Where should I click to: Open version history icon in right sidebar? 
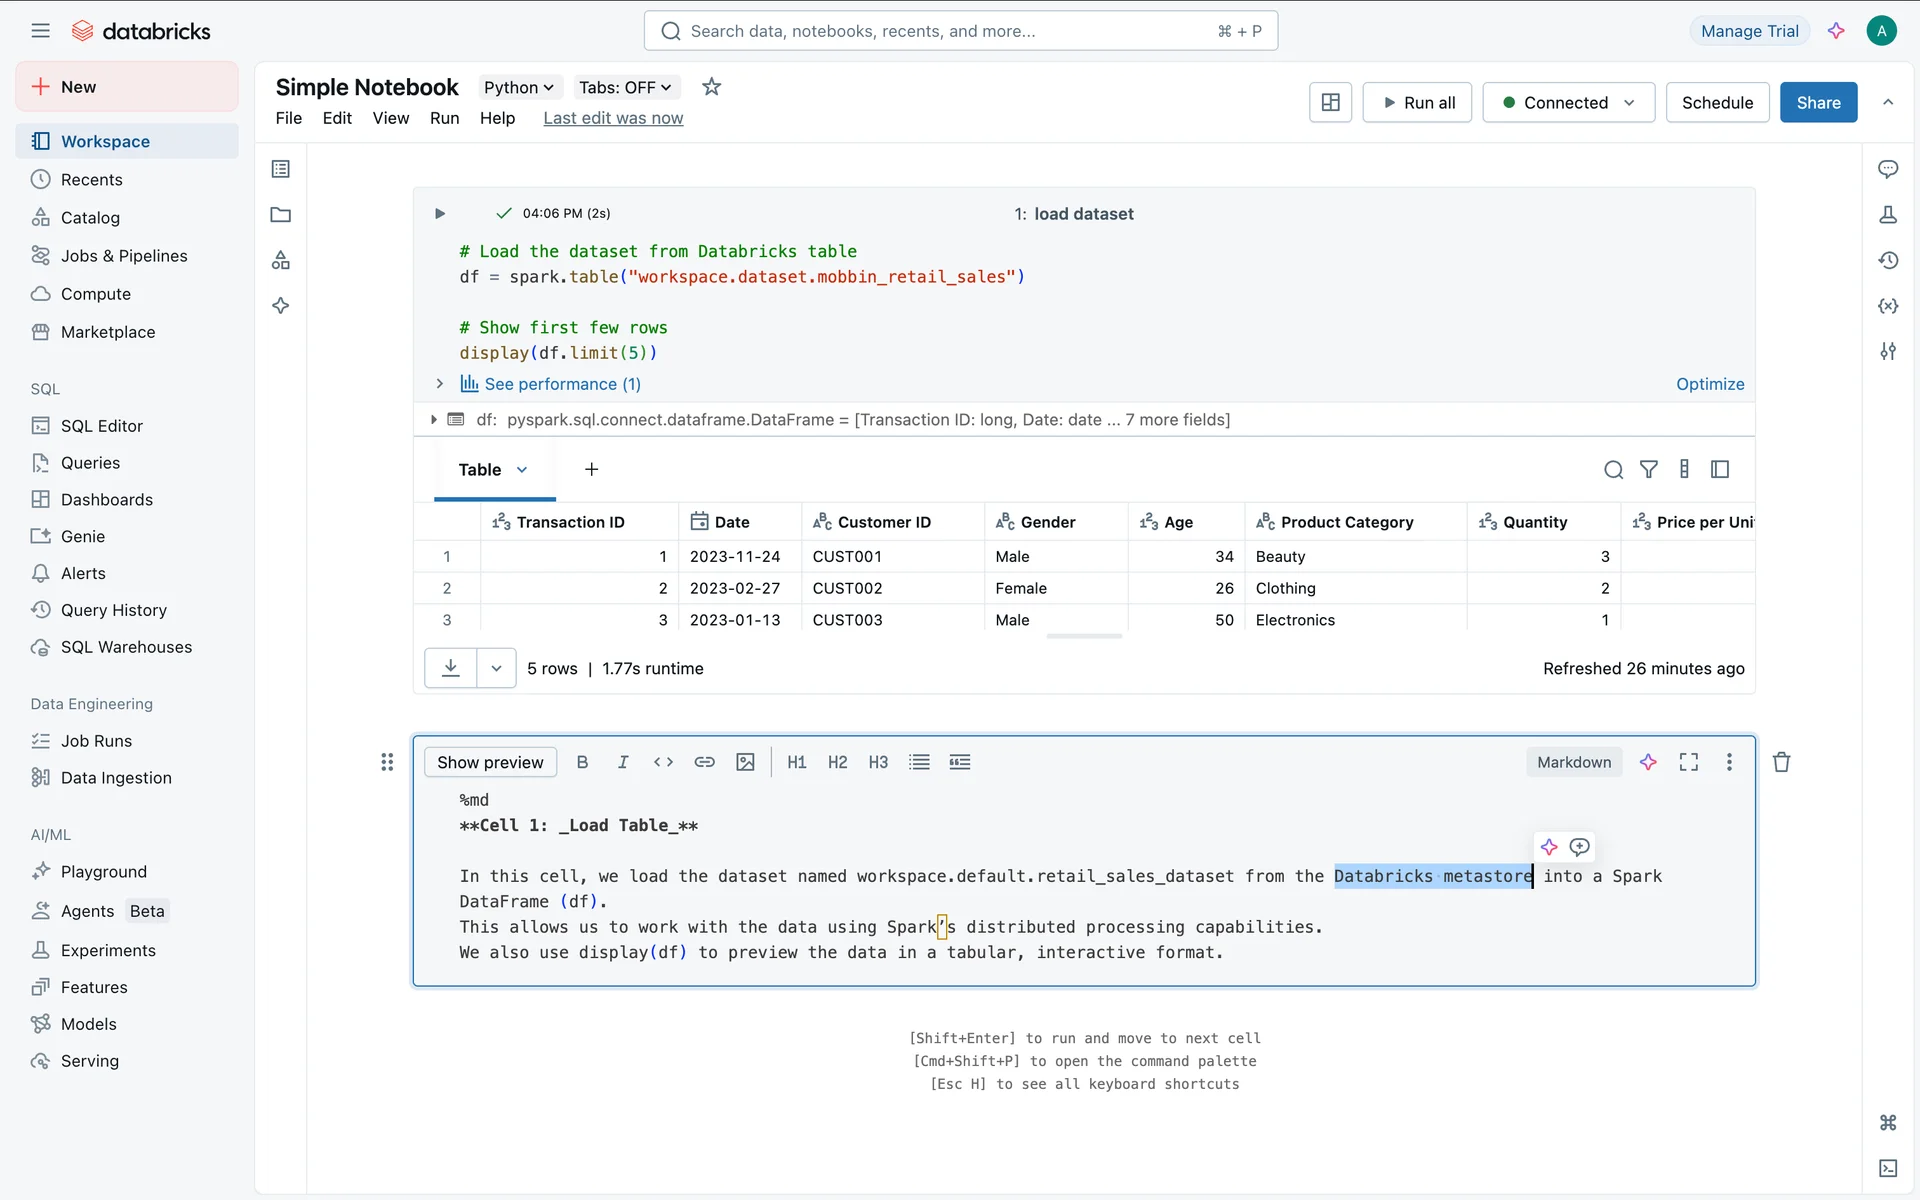(1888, 260)
